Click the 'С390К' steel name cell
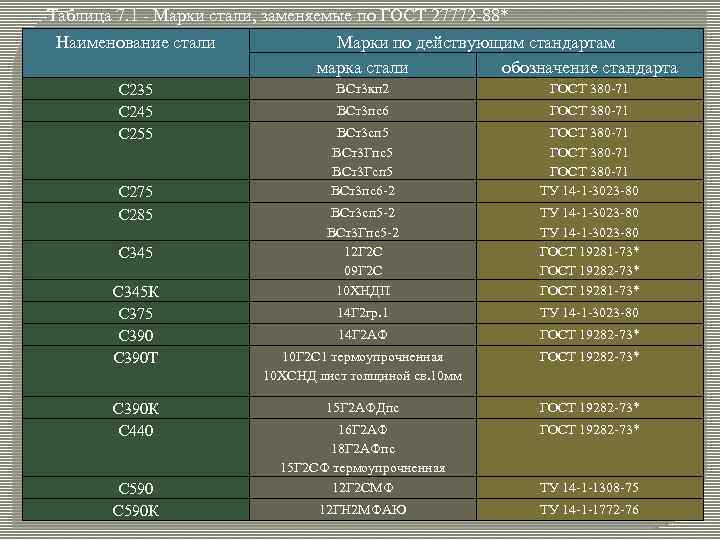Screen dimensions: 720x540 tap(135, 409)
